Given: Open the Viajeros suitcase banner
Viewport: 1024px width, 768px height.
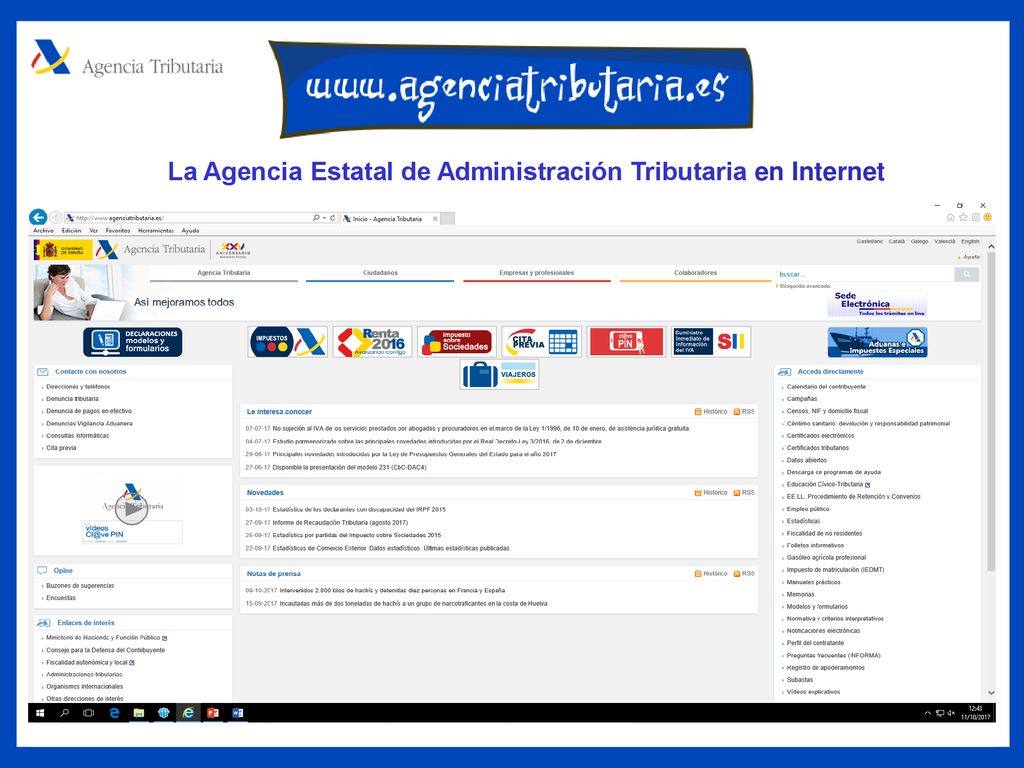Looking at the screenshot, I should click(x=499, y=375).
